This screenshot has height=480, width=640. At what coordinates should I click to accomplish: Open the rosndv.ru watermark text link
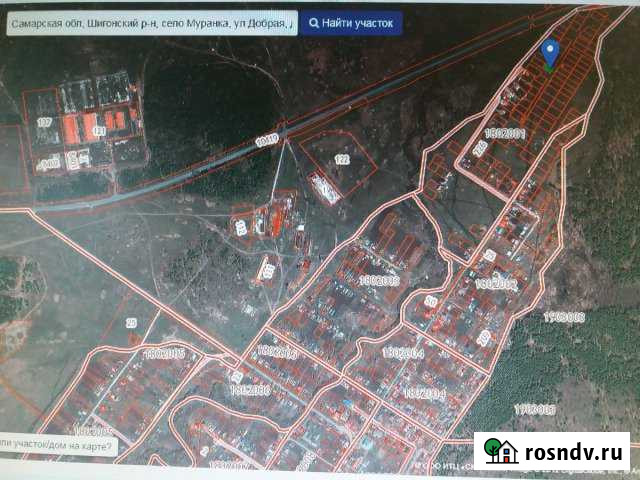[569, 452]
